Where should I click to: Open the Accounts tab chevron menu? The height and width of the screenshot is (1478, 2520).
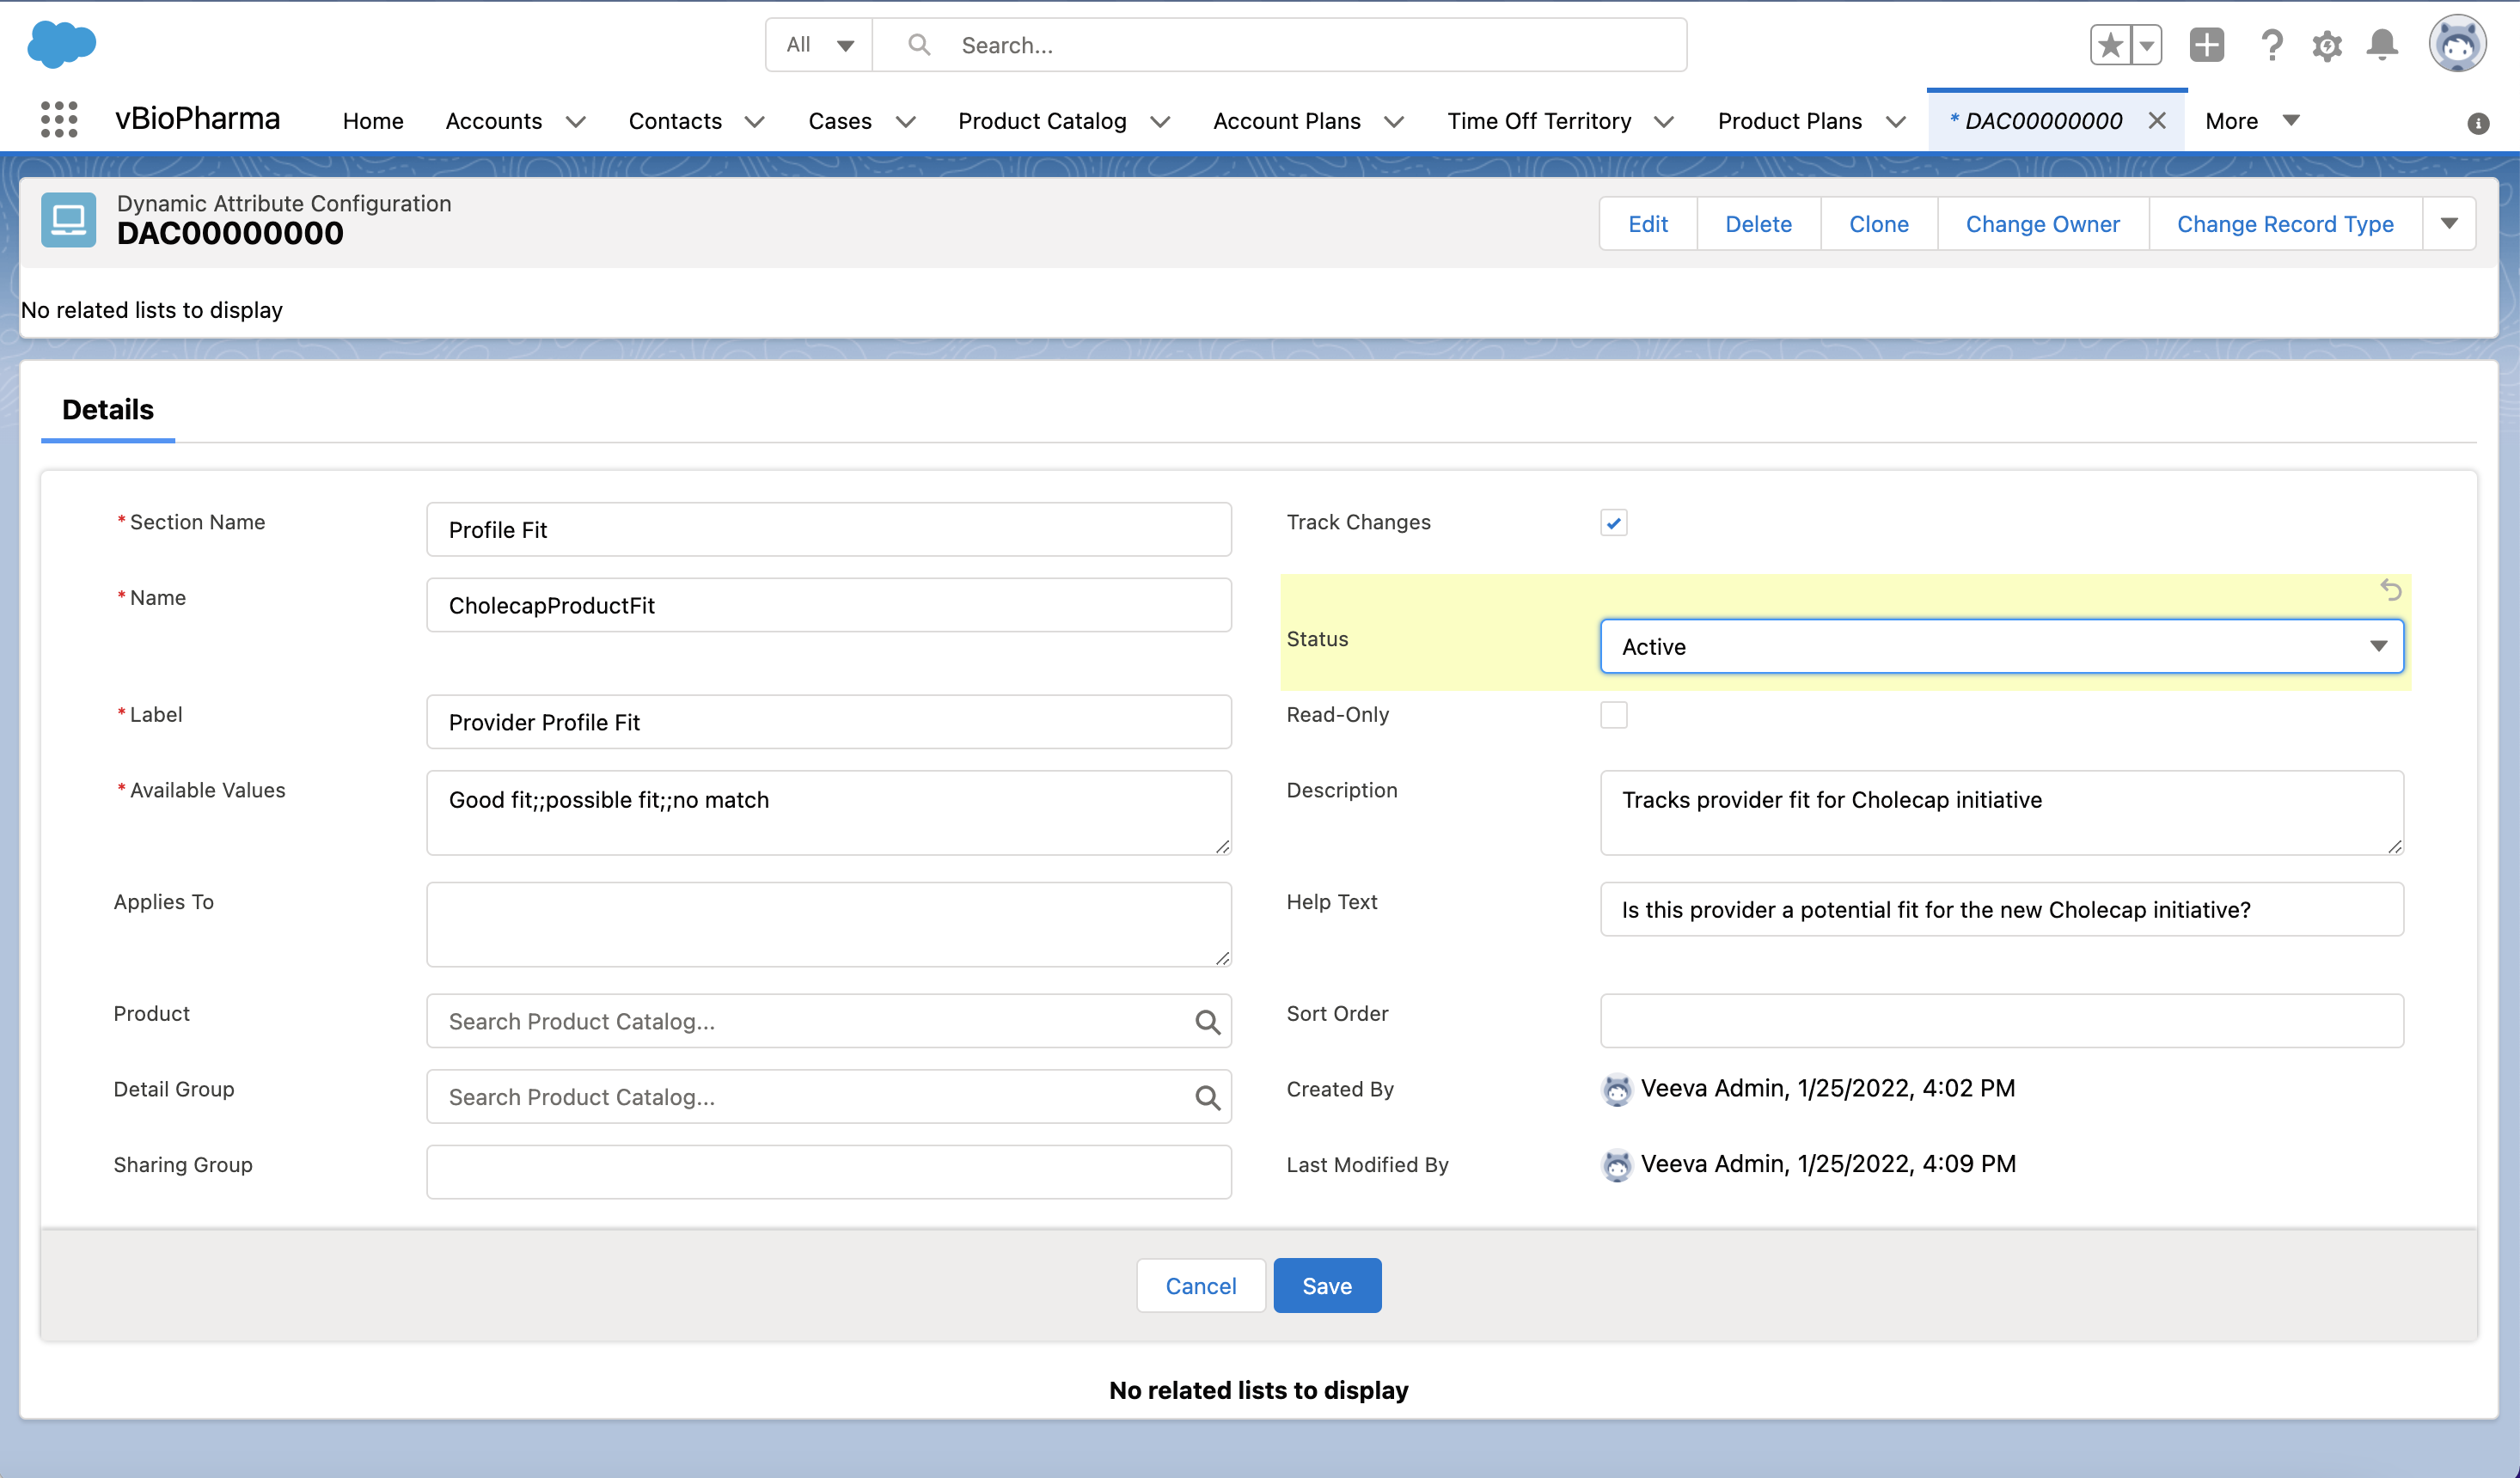click(x=576, y=121)
